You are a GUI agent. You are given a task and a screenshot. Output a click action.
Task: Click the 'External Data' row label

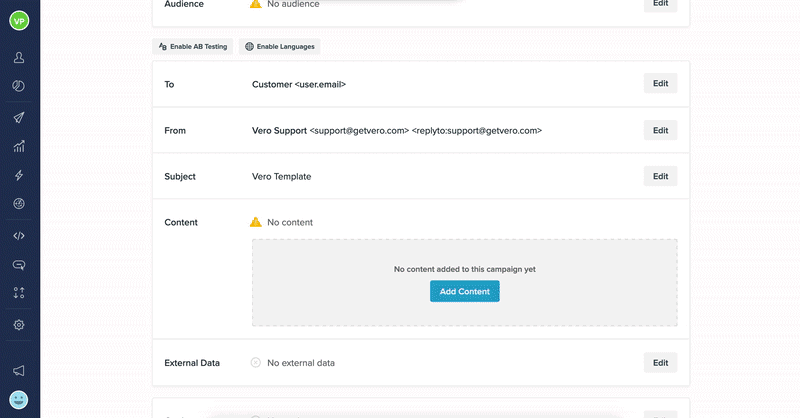192,363
